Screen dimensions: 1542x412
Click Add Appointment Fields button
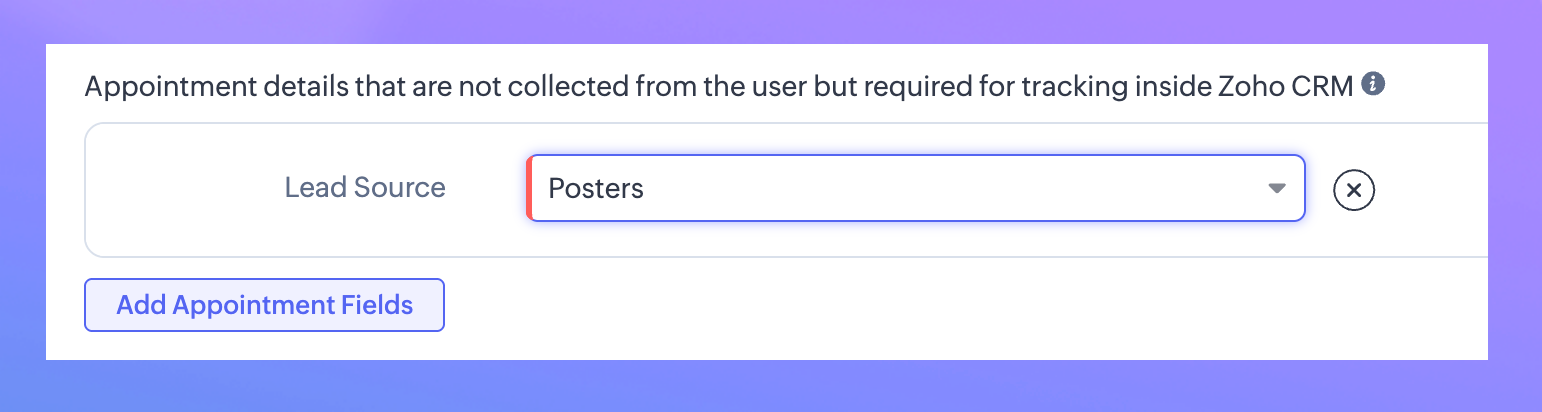[264, 305]
